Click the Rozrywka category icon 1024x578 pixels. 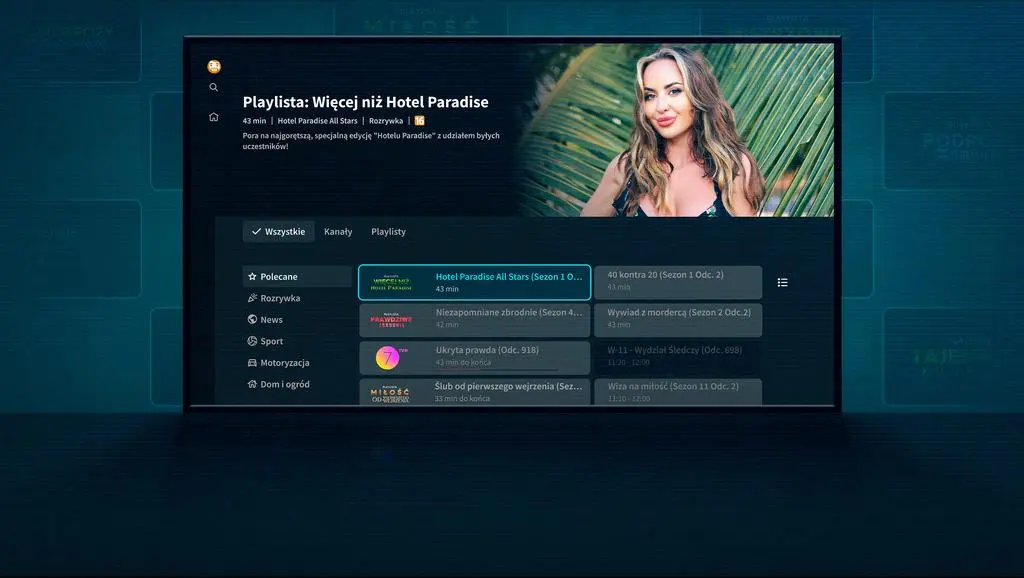coord(252,298)
